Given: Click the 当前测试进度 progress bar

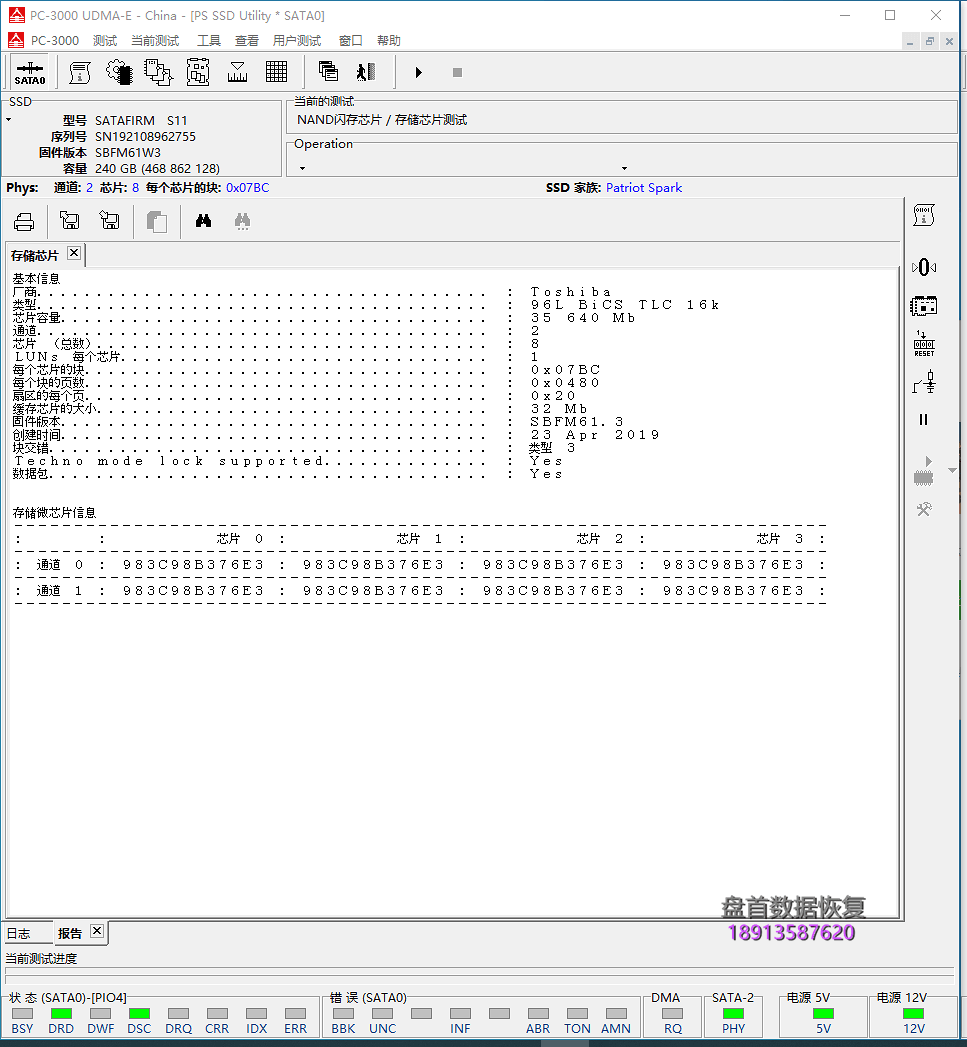Looking at the screenshot, I should point(479,974).
